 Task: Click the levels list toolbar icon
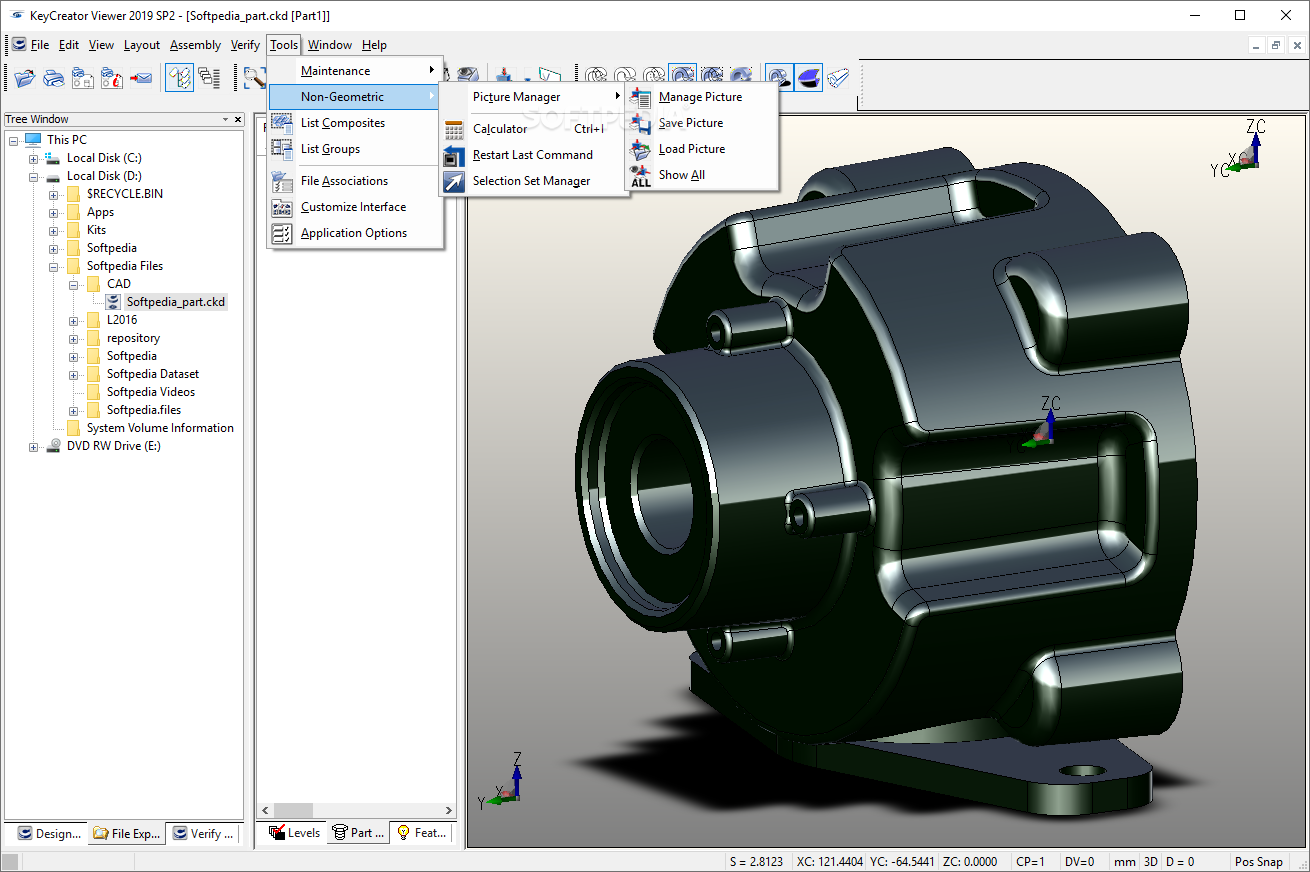(x=209, y=77)
